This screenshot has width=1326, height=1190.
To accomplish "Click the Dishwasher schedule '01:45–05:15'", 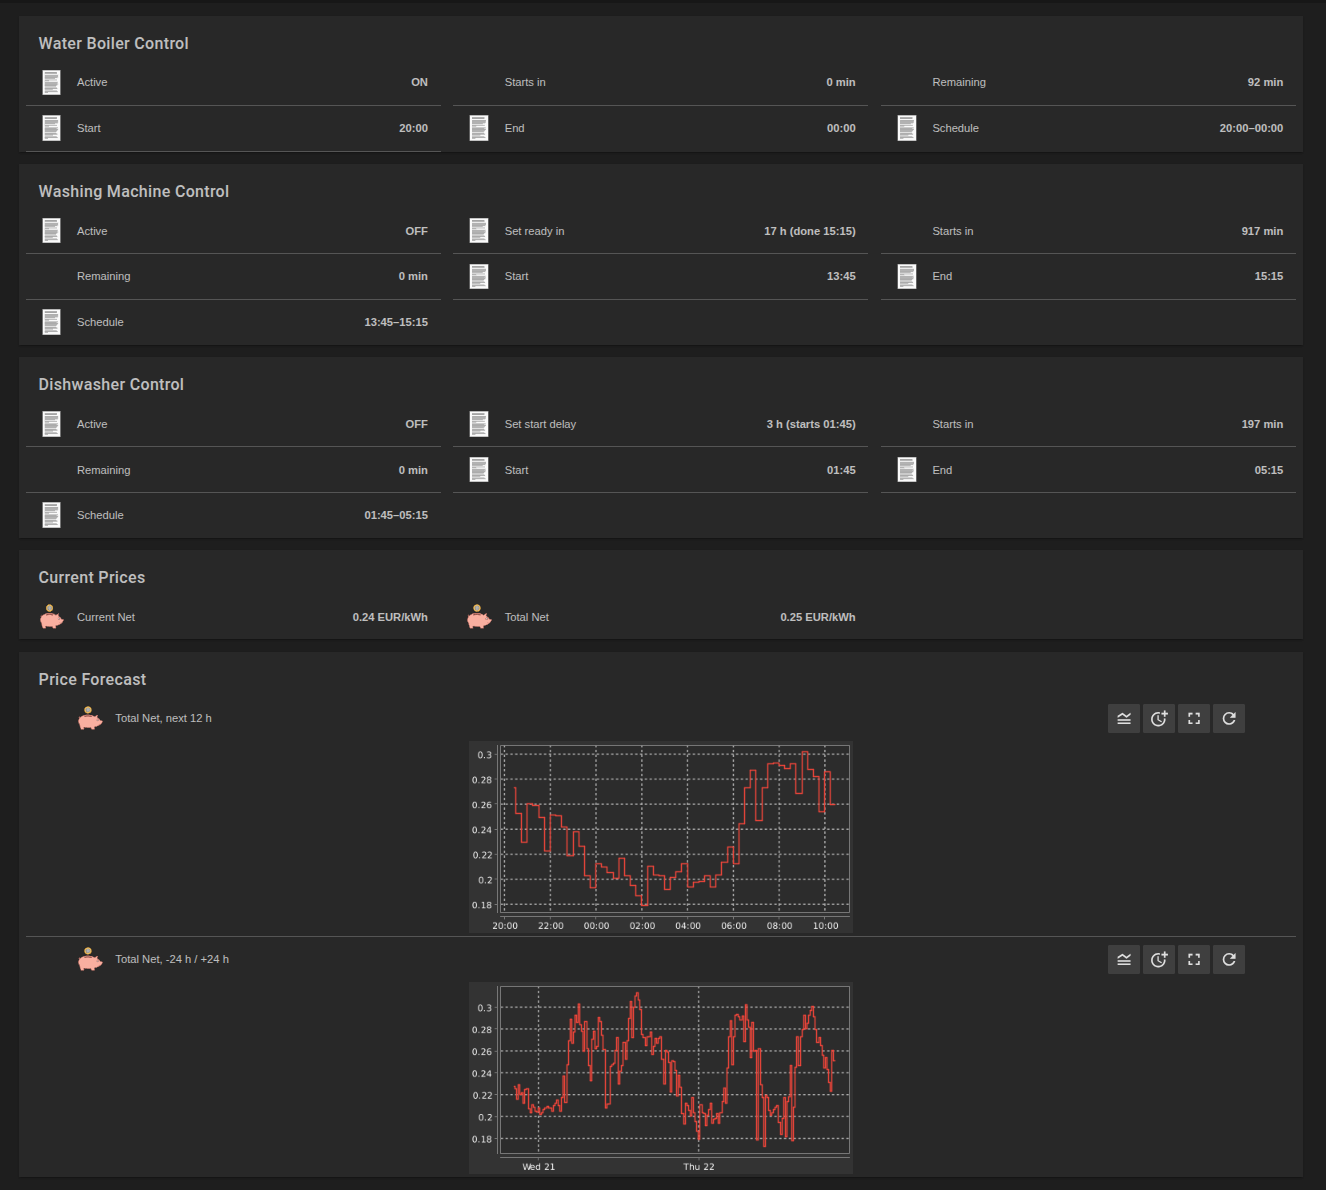I will pyautogui.click(x=396, y=515).
